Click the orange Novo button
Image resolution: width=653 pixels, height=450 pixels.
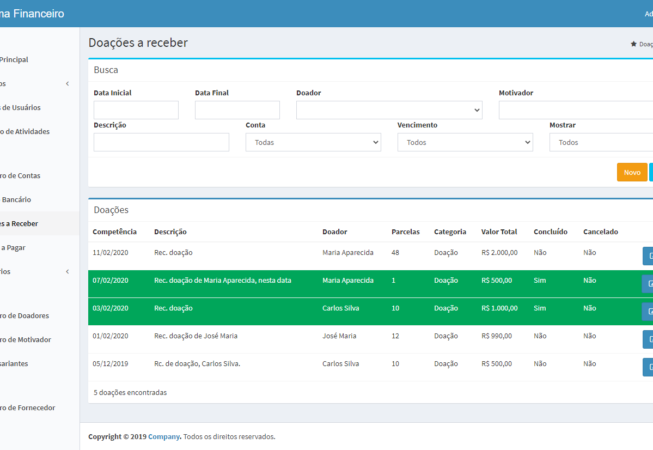[x=631, y=173]
